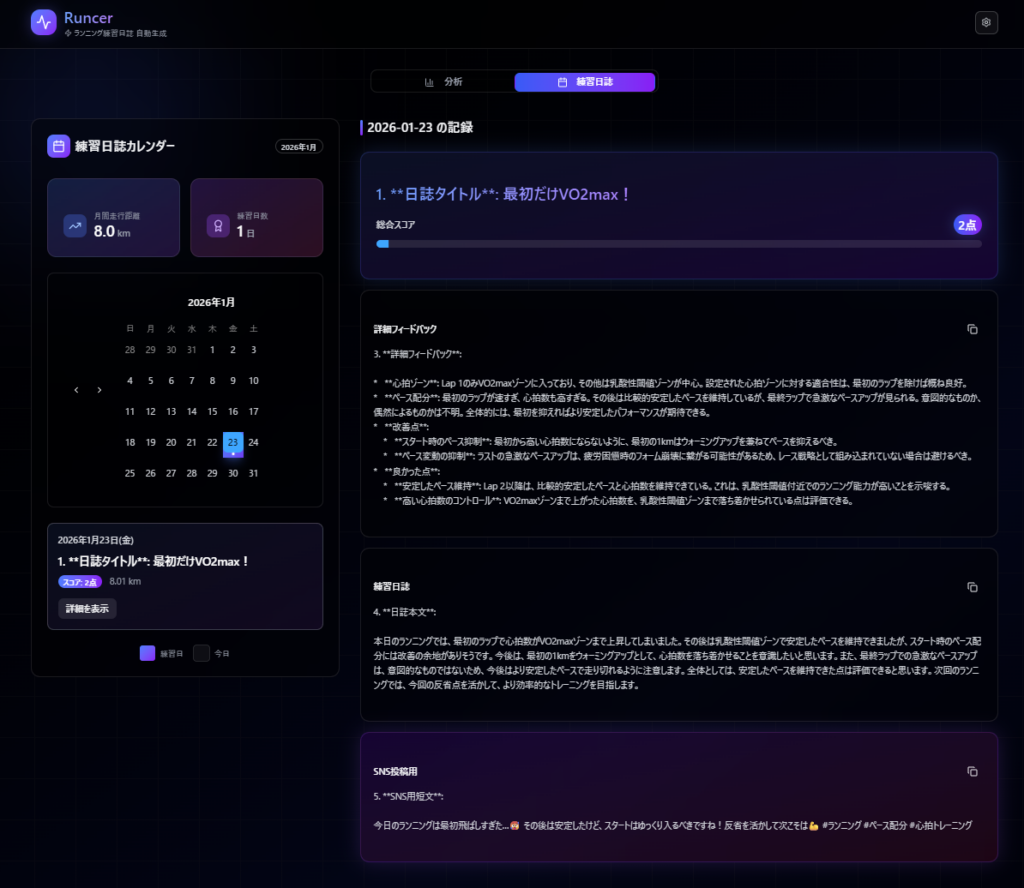Image resolution: width=1024 pixels, height=888 pixels.
Task: Click the 練習日数 award icon
Action: click(x=218, y=226)
